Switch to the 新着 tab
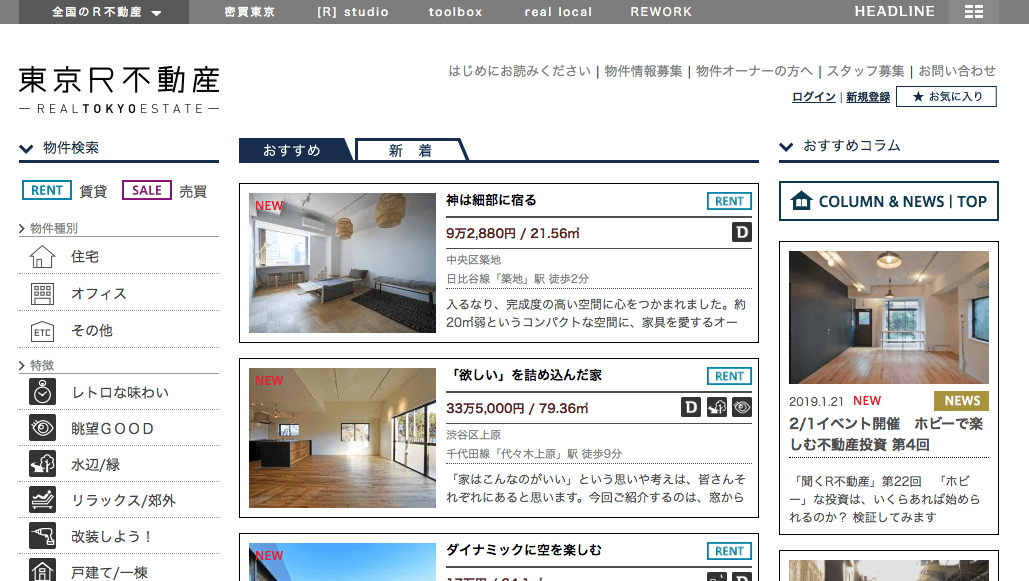Viewport: 1029px width, 581px height. 410,150
